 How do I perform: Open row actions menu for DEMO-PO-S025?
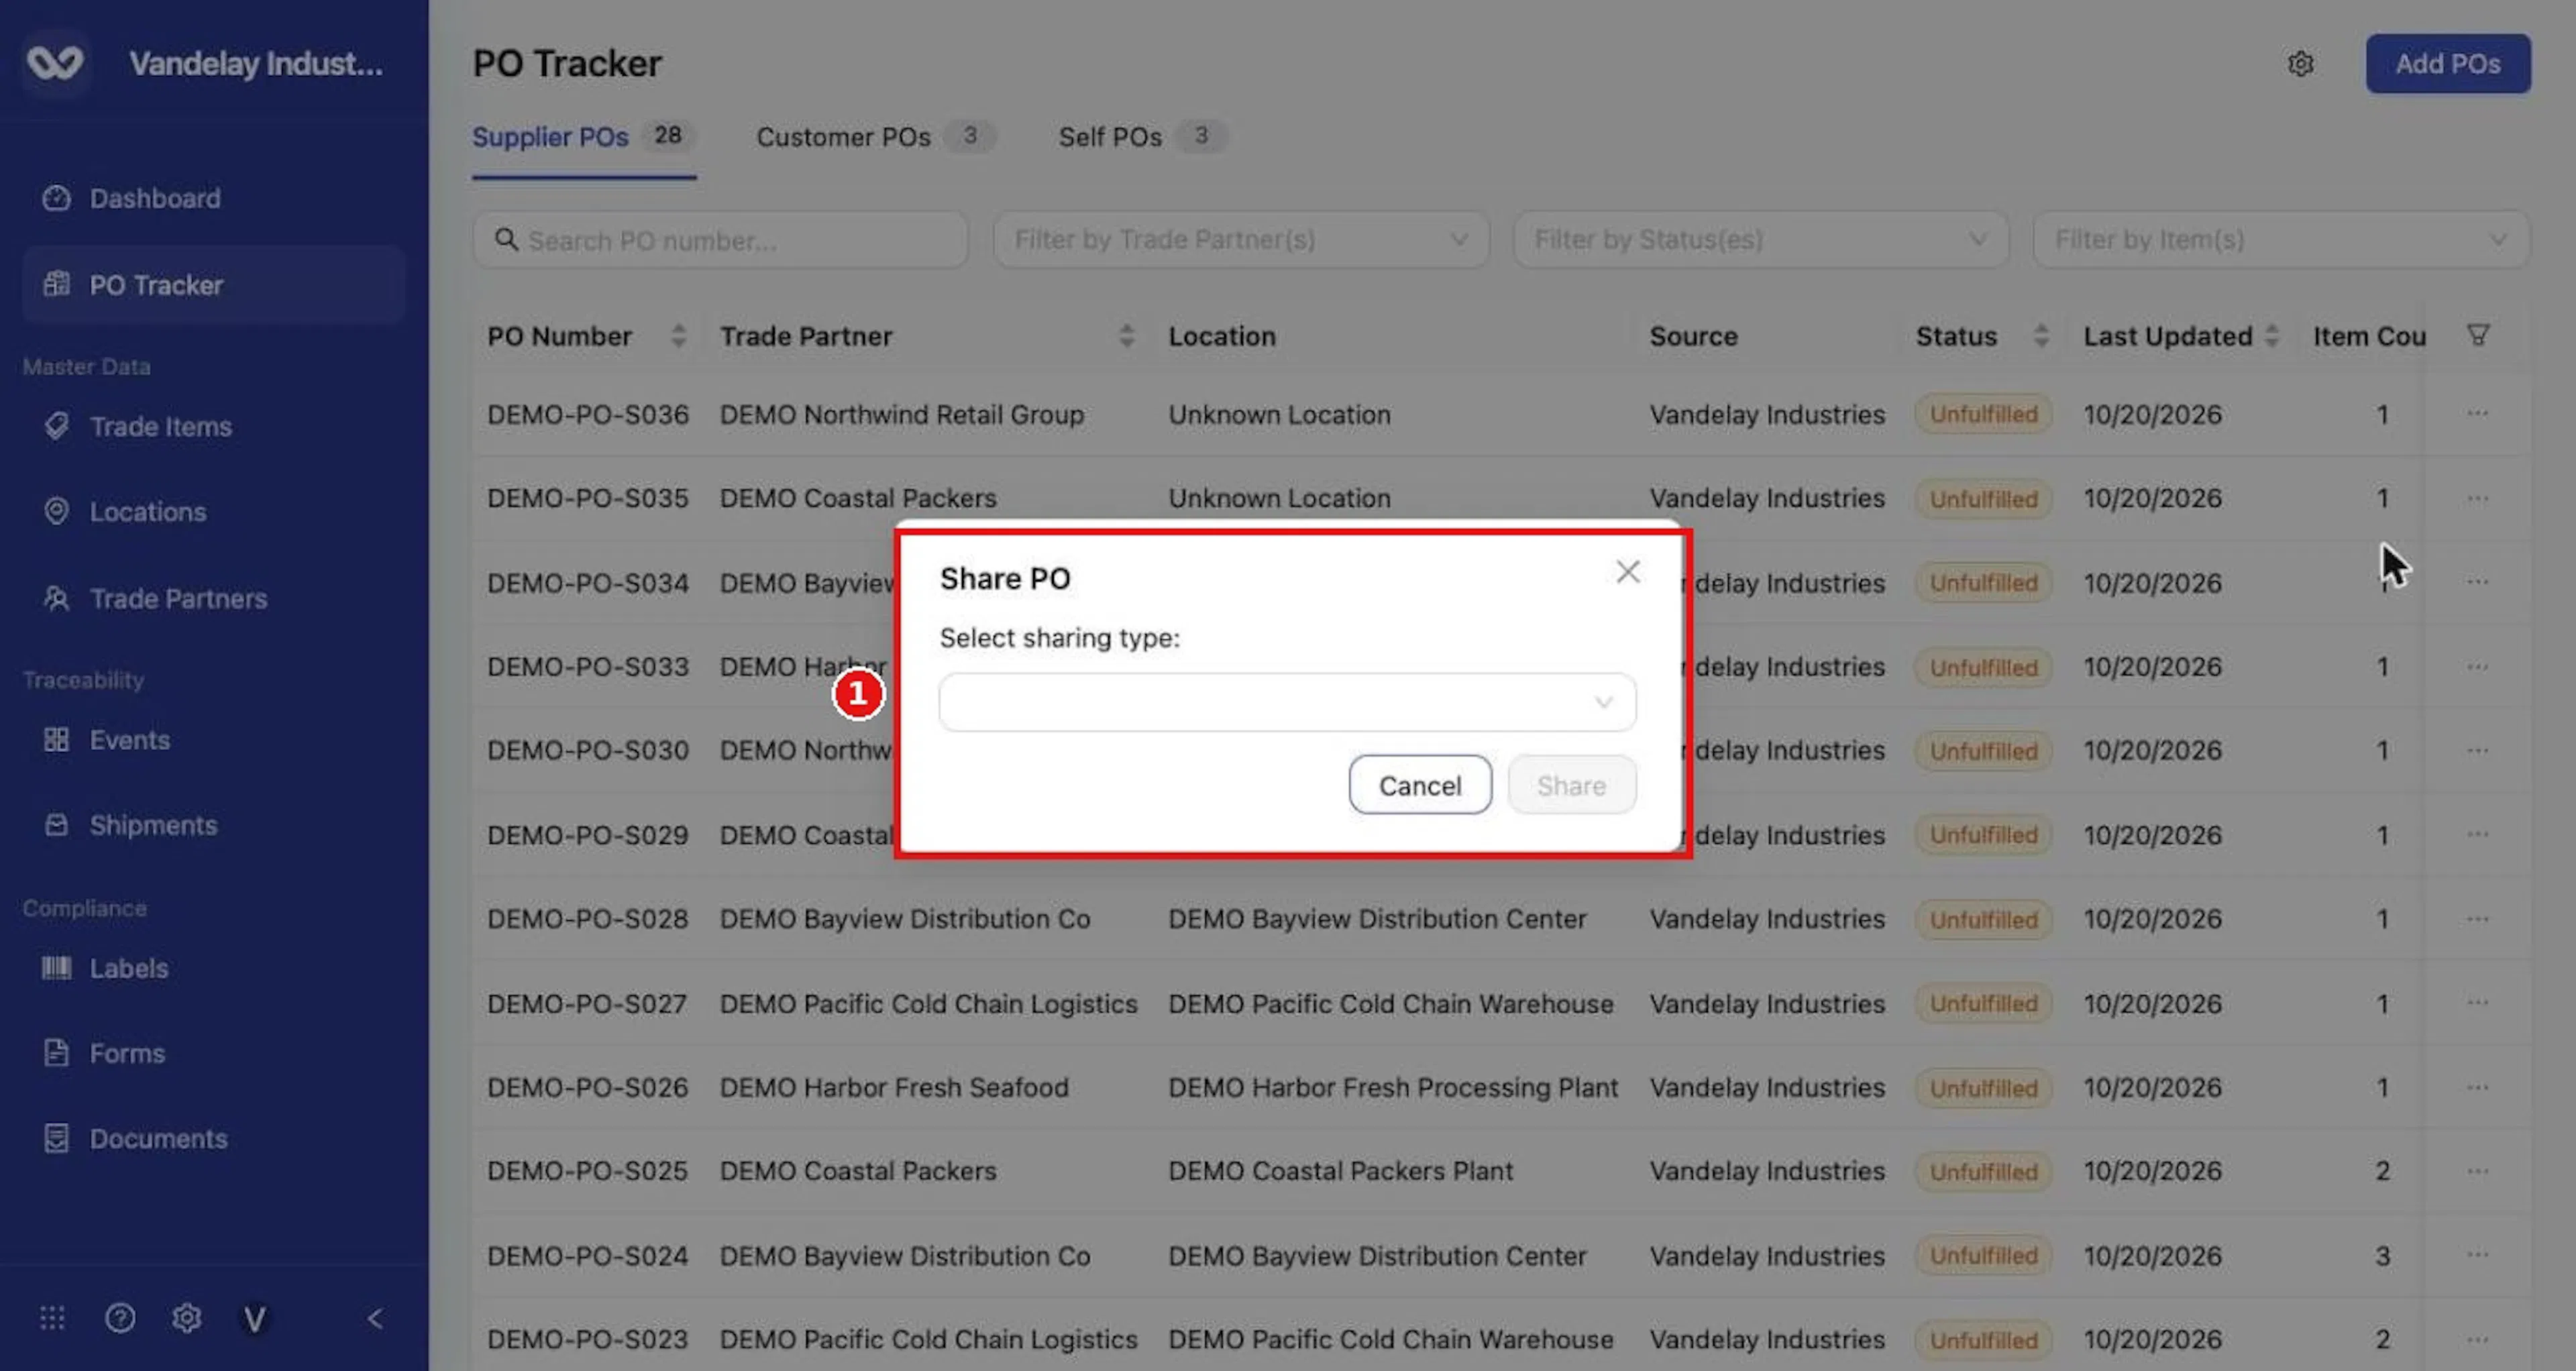[x=2477, y=1170]
